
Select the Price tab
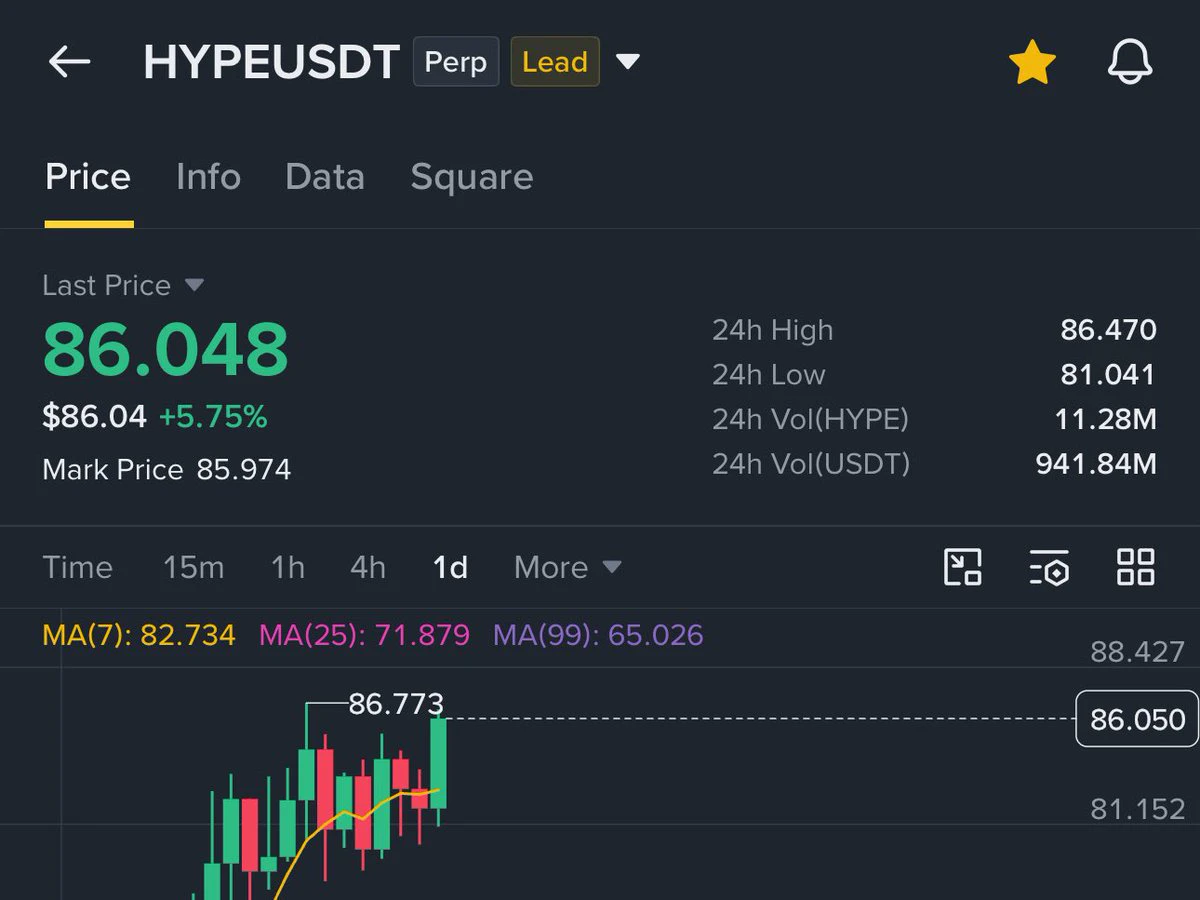coord(88,177)
